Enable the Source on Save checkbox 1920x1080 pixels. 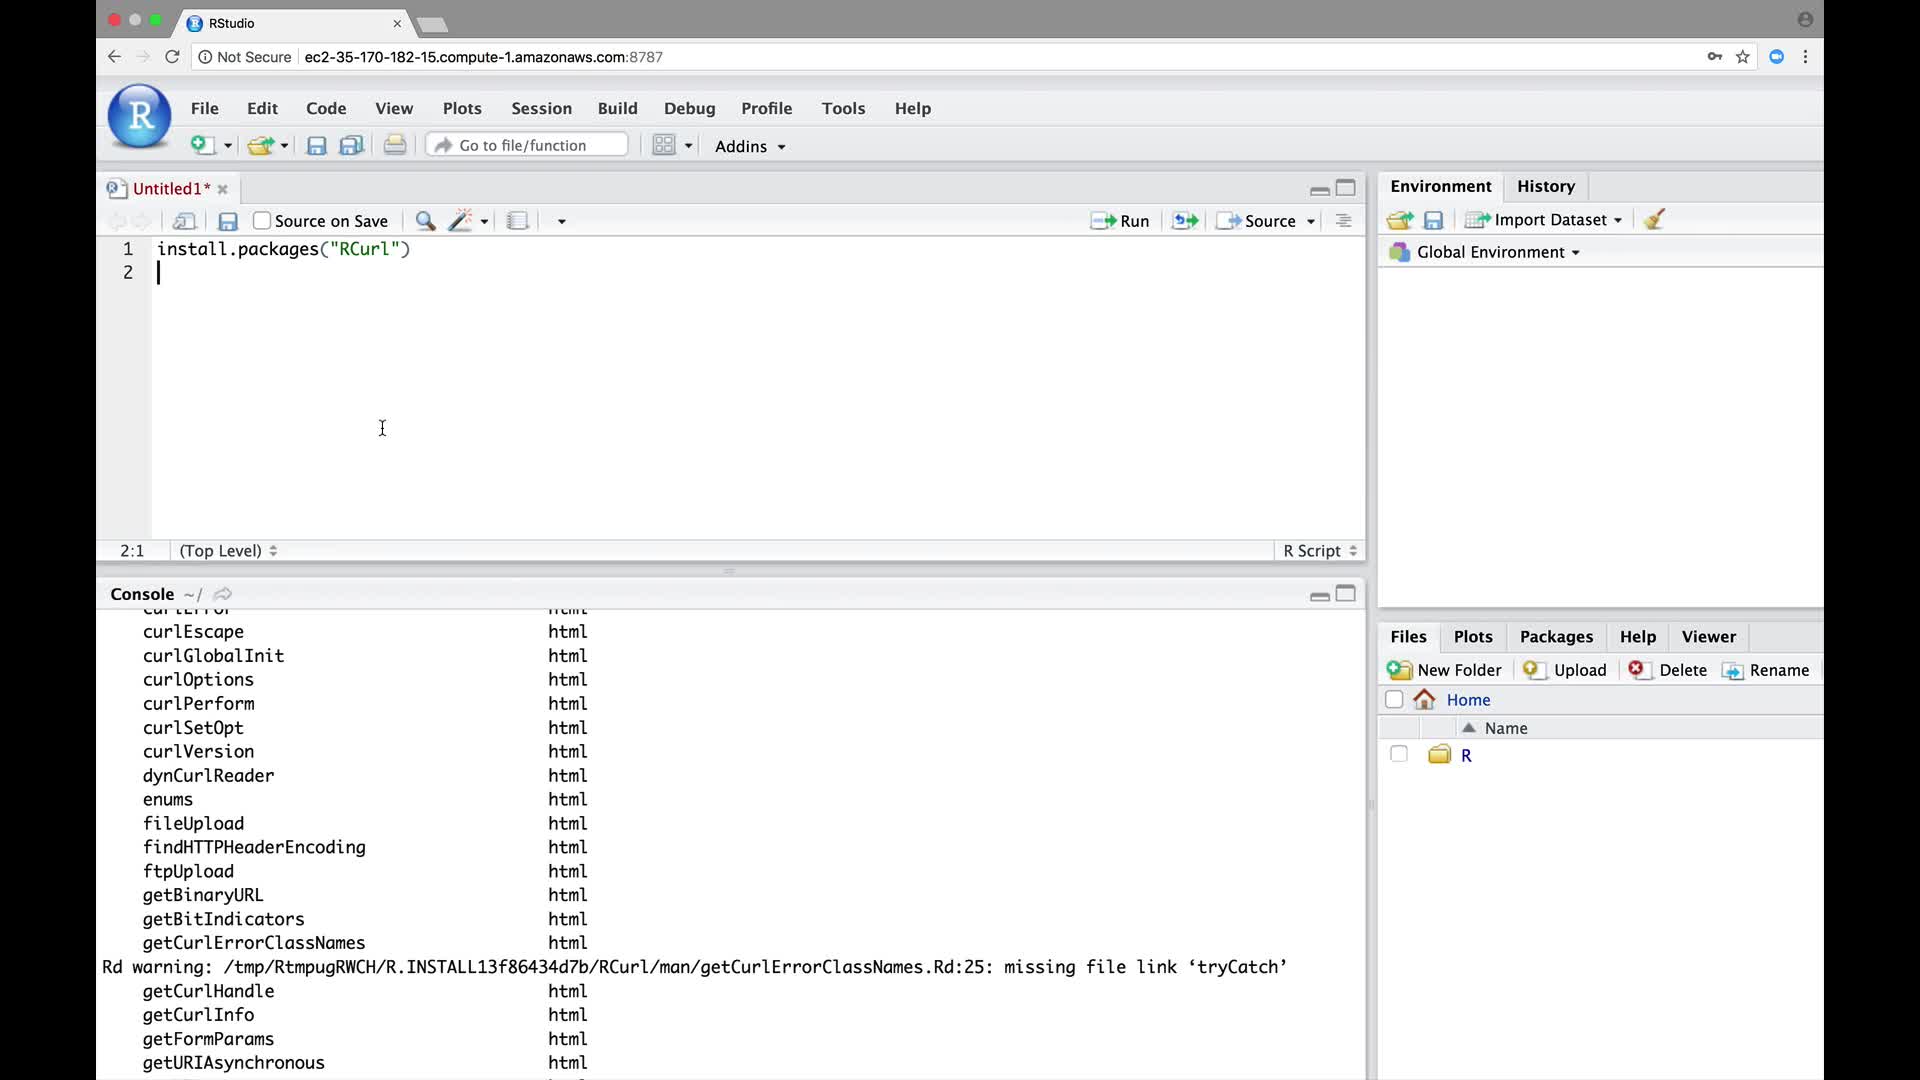click(x=262, y=221)
